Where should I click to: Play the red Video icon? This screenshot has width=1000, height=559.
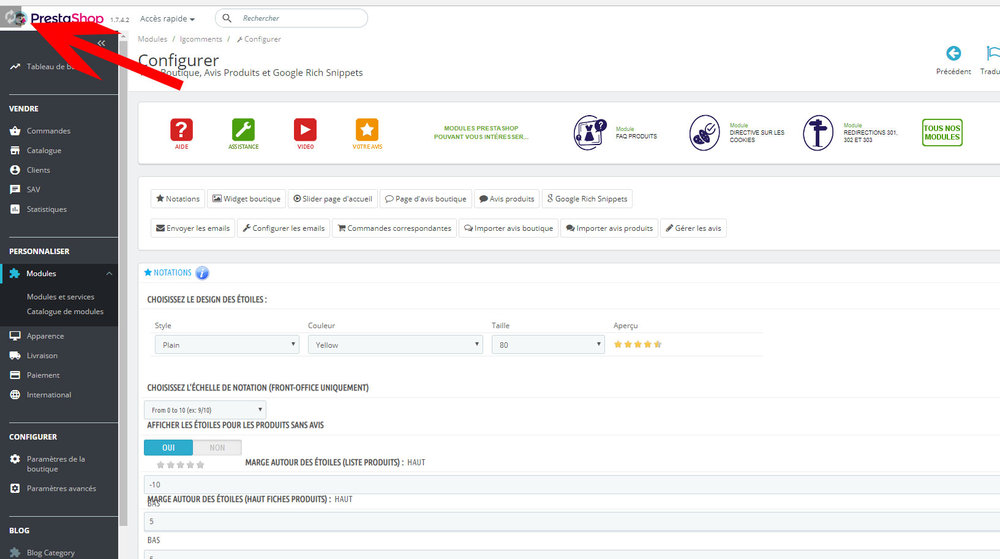pos(305,130)
